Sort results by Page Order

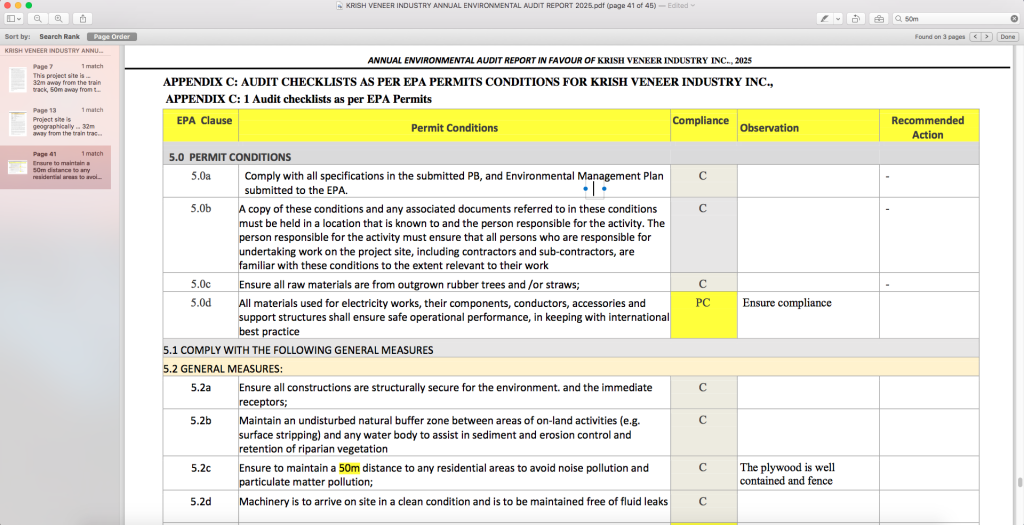(x=111, y=37)
